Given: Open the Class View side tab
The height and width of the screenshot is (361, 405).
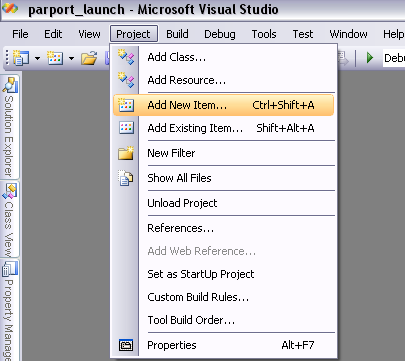Looking at the screenshot, I should point(10,220).
